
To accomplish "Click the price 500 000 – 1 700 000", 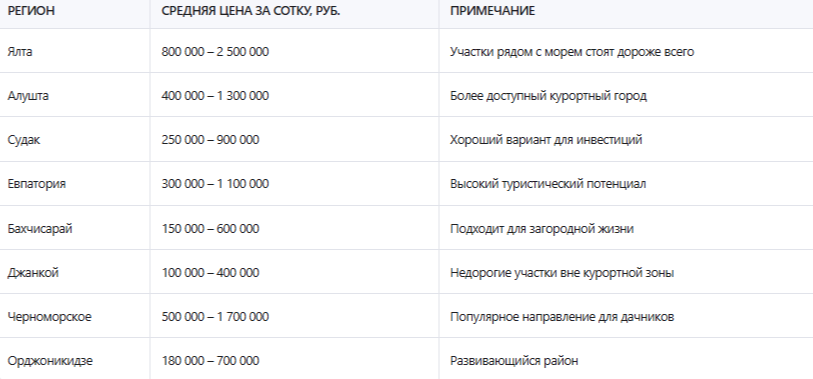I will [x=215, y=317].
